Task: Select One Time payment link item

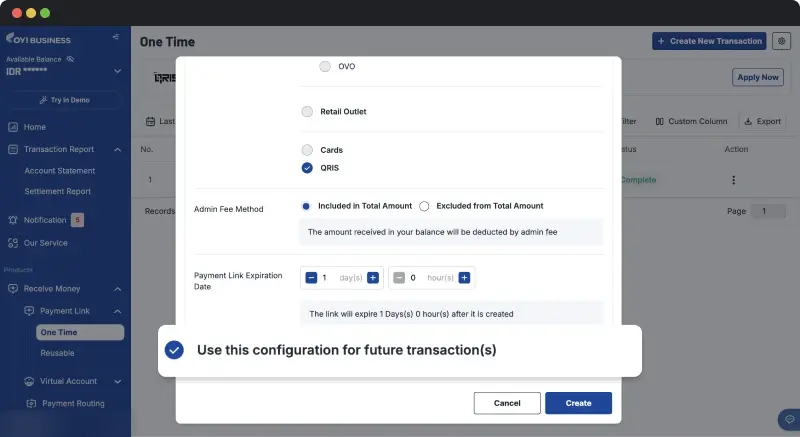Action: tap(80, 332)
